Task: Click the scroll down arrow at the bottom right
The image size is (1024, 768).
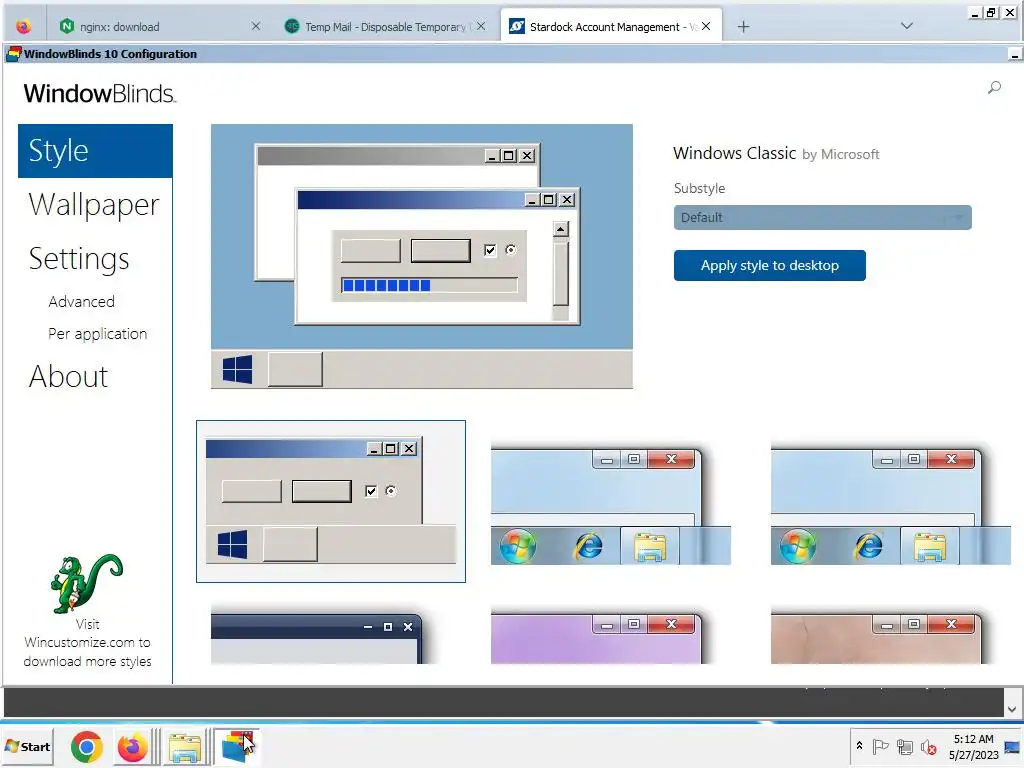Action: coord(1012,709)
